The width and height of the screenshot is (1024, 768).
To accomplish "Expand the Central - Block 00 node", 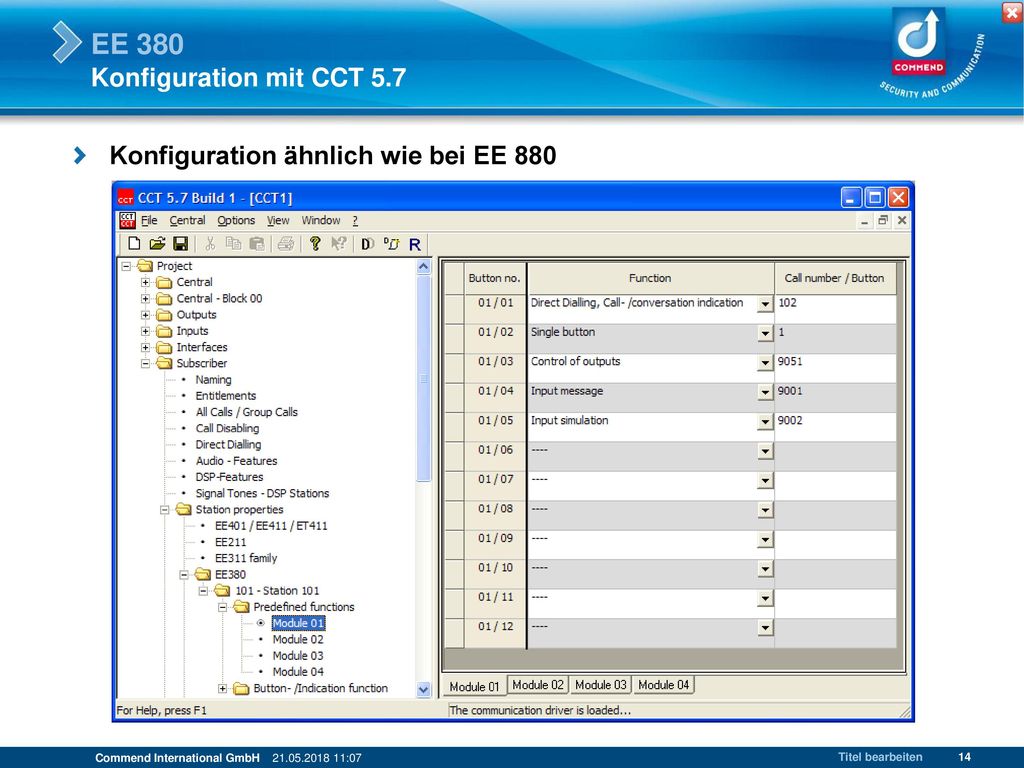I will tap(146, 298).
